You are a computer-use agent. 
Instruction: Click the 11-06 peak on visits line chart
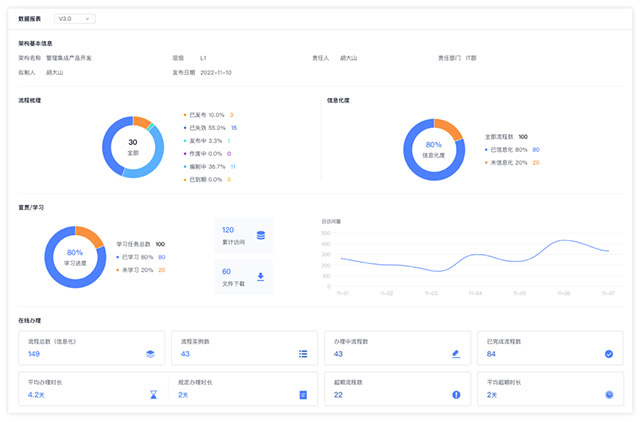click(563, 242)
